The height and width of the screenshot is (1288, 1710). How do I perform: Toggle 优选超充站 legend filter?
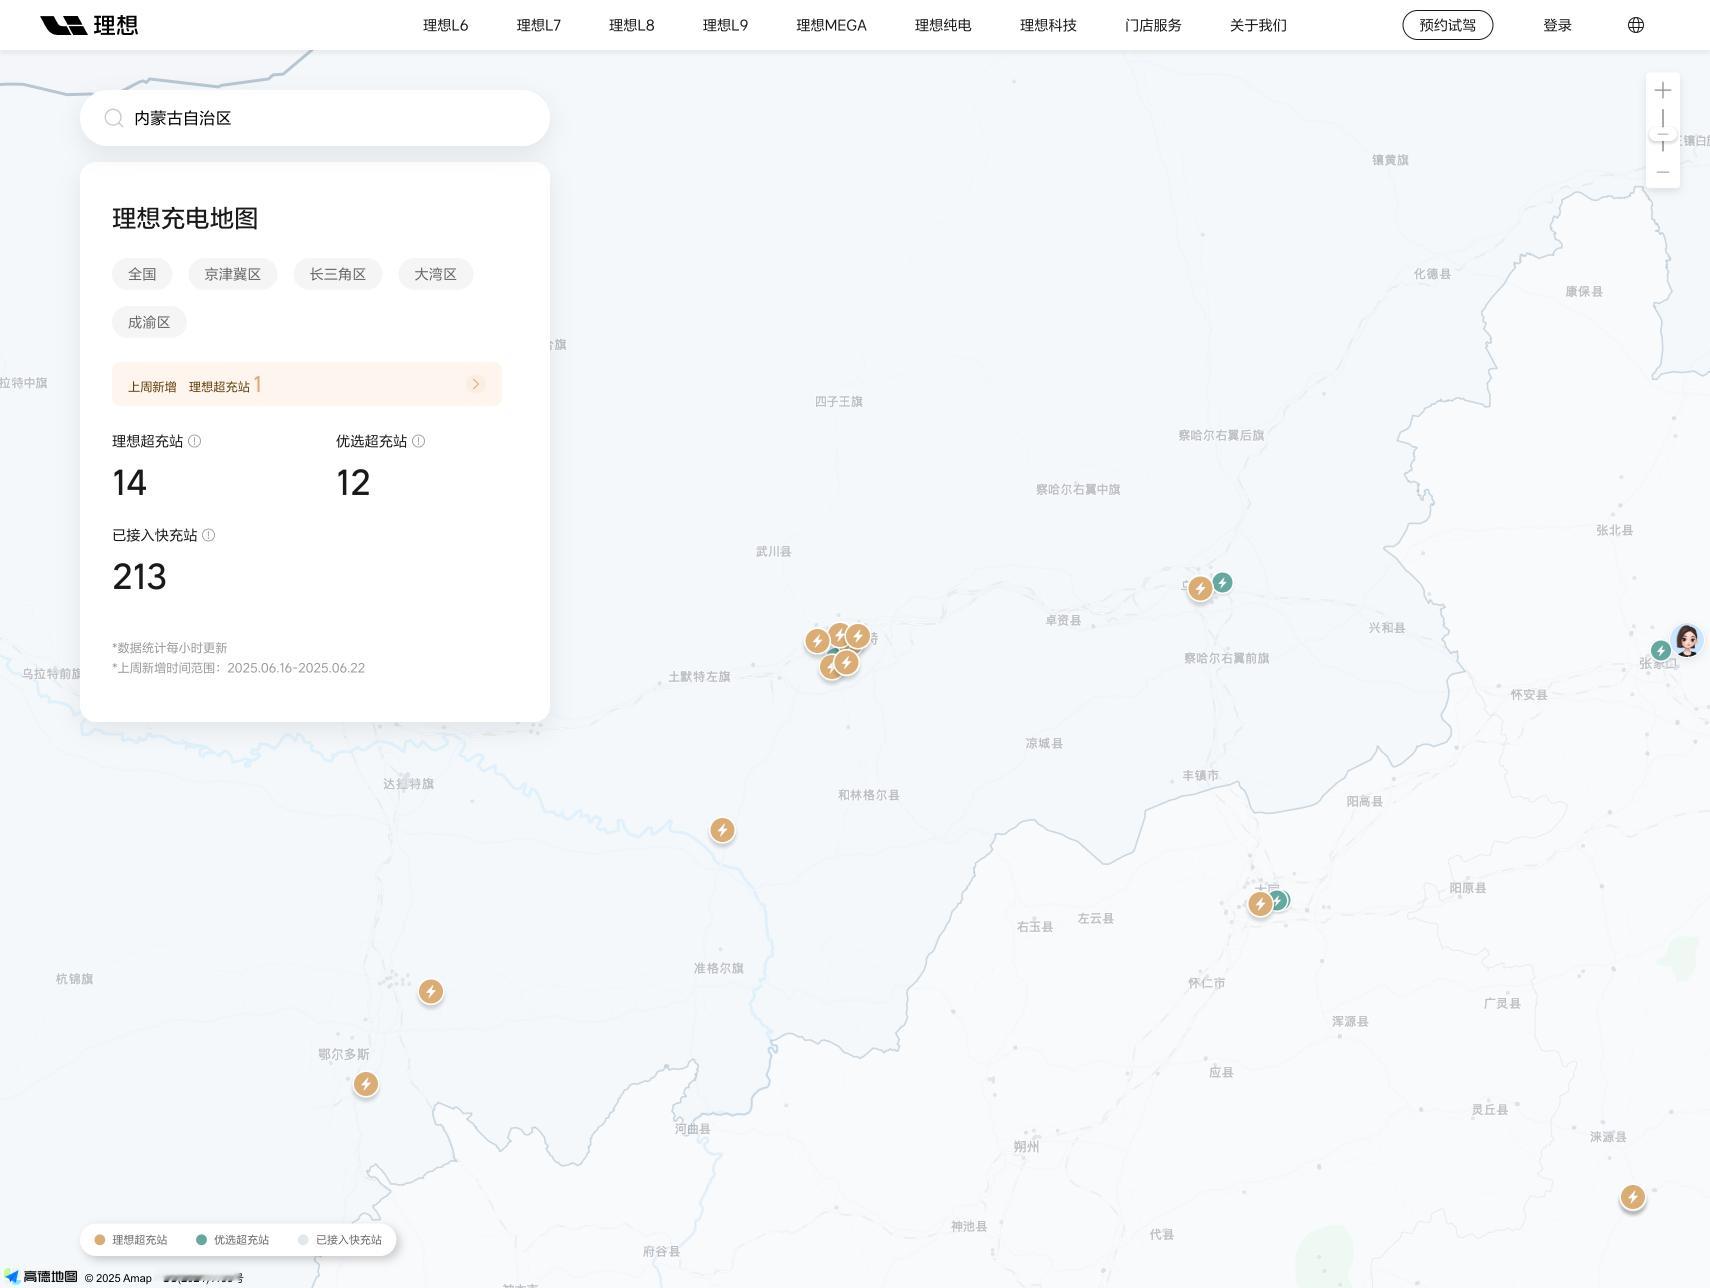(x=232, y=1240)
